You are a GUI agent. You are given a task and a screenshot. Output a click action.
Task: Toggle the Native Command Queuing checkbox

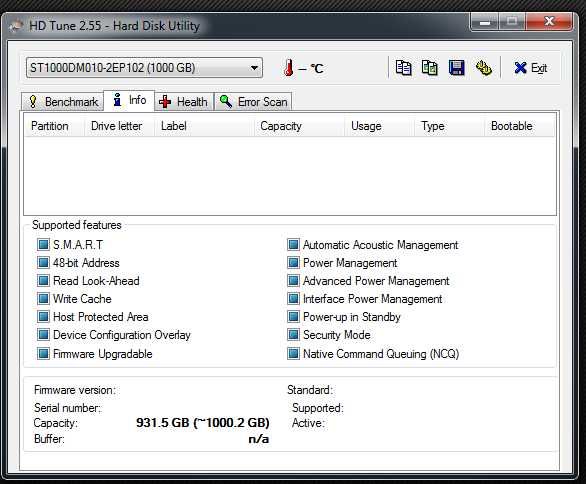click(293, 353)
